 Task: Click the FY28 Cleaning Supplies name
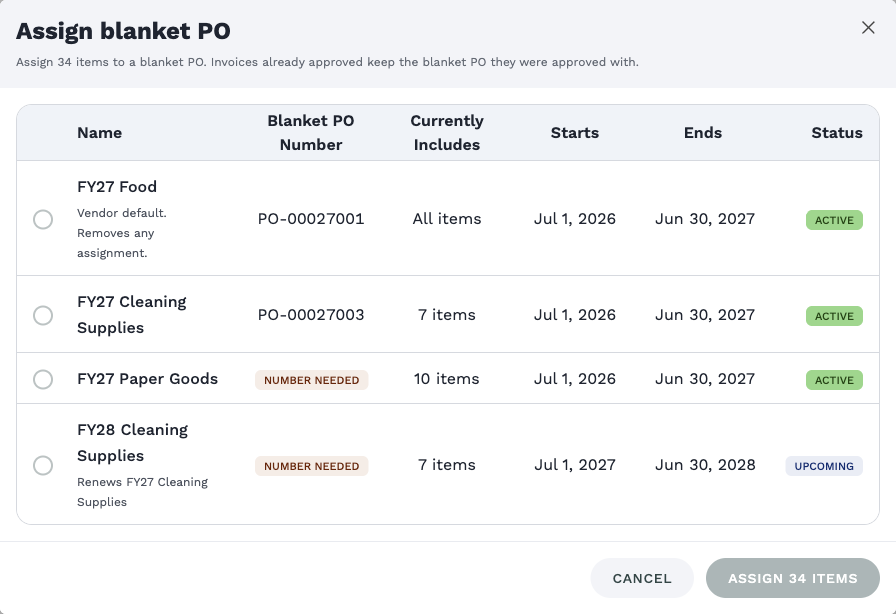click(x=133, y=442)
